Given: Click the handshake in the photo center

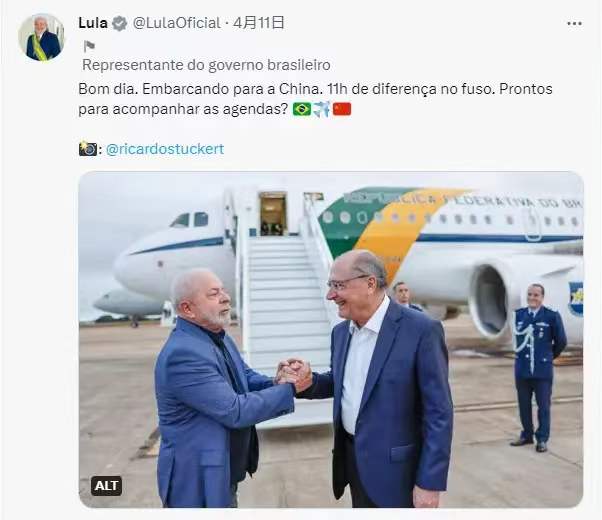Looking at the screenshot, I should click(x=294, y=374).
